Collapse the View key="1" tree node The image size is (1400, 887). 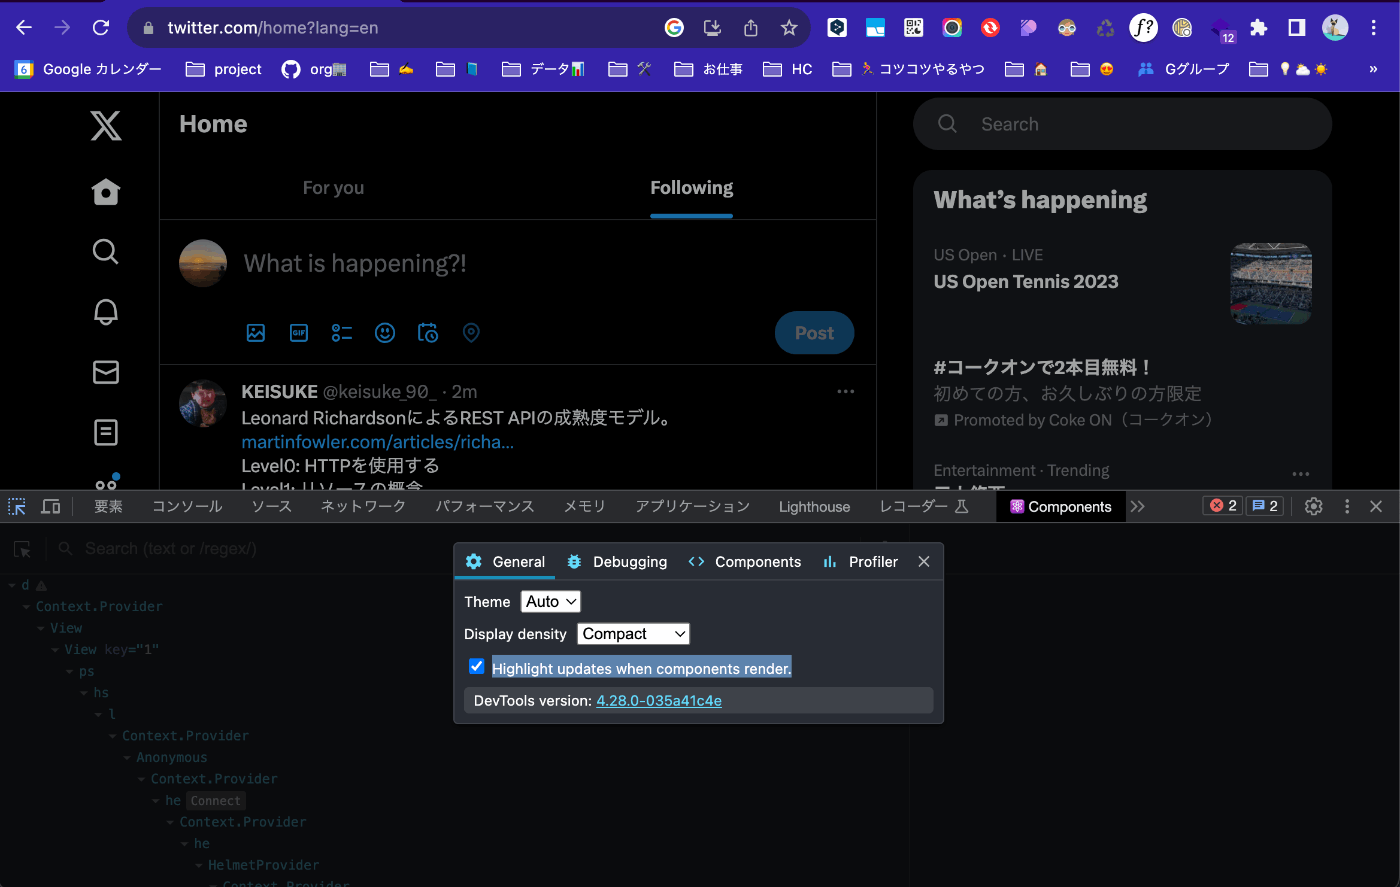click(x=57, y=650)
